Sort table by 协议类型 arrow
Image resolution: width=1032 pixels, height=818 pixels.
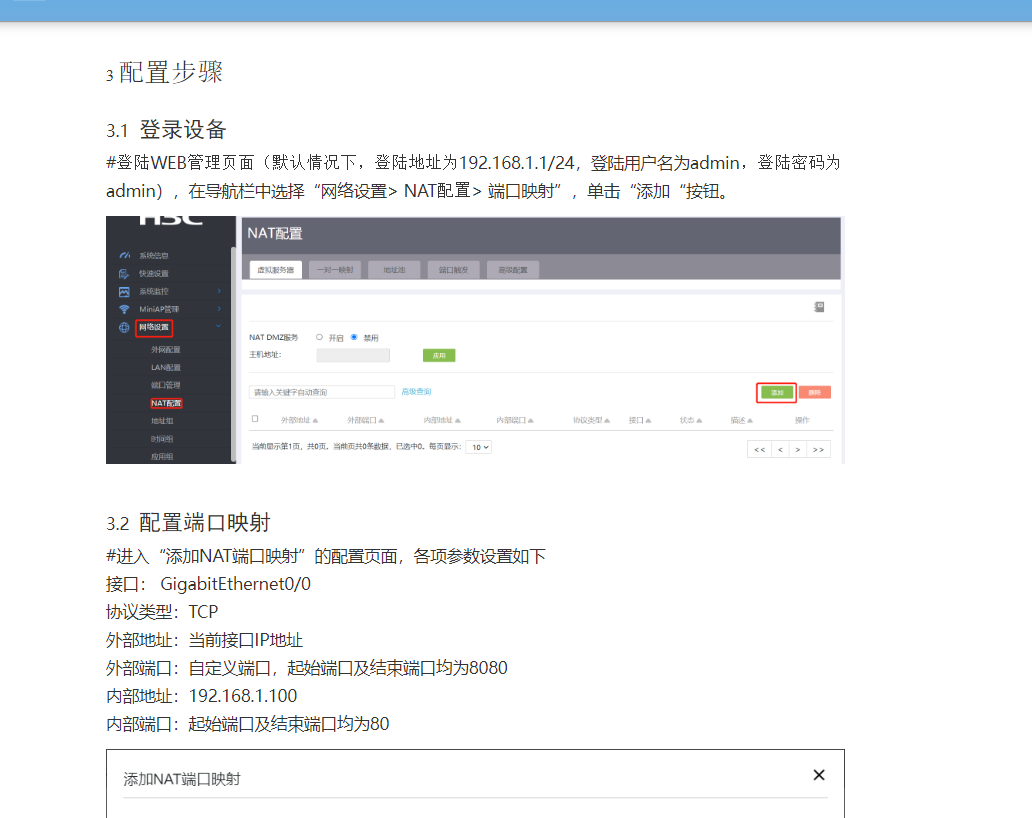pyautogui.click(x=607, y=421)
